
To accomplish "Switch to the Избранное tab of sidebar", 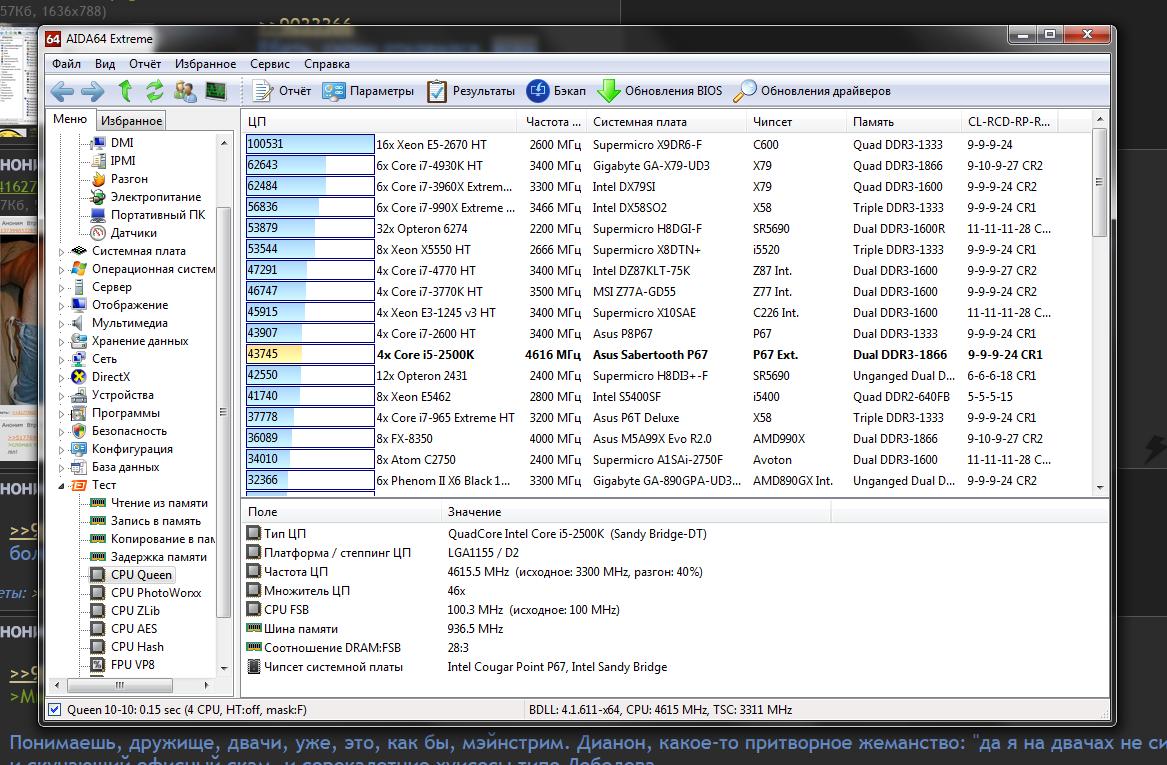I will (x=132, y=121).
